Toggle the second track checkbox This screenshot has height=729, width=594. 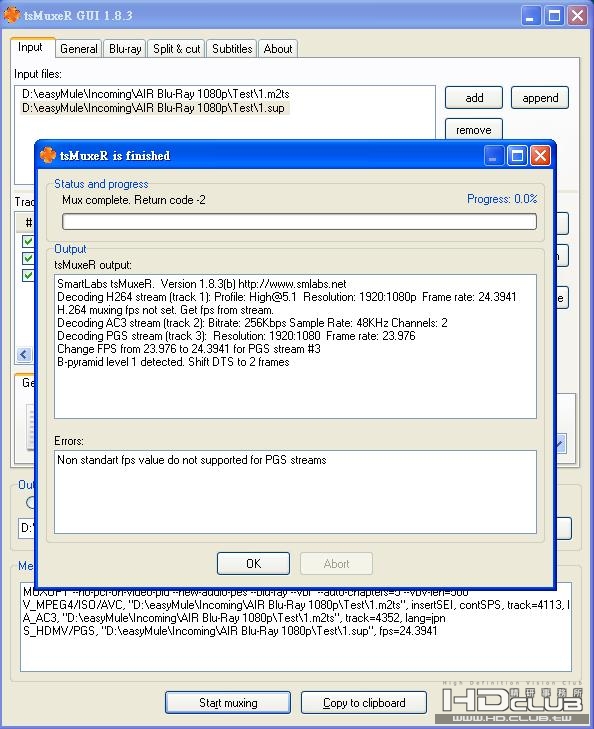28,258
